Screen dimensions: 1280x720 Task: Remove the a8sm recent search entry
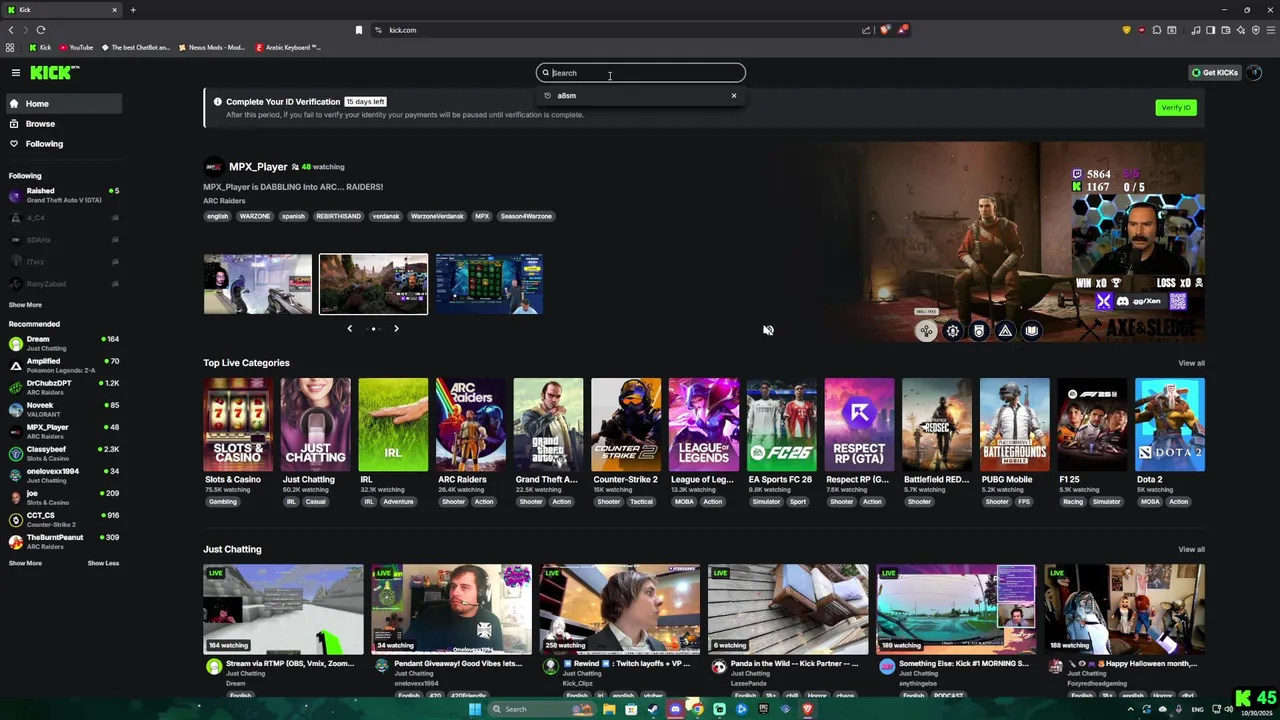tap(734, 96)
